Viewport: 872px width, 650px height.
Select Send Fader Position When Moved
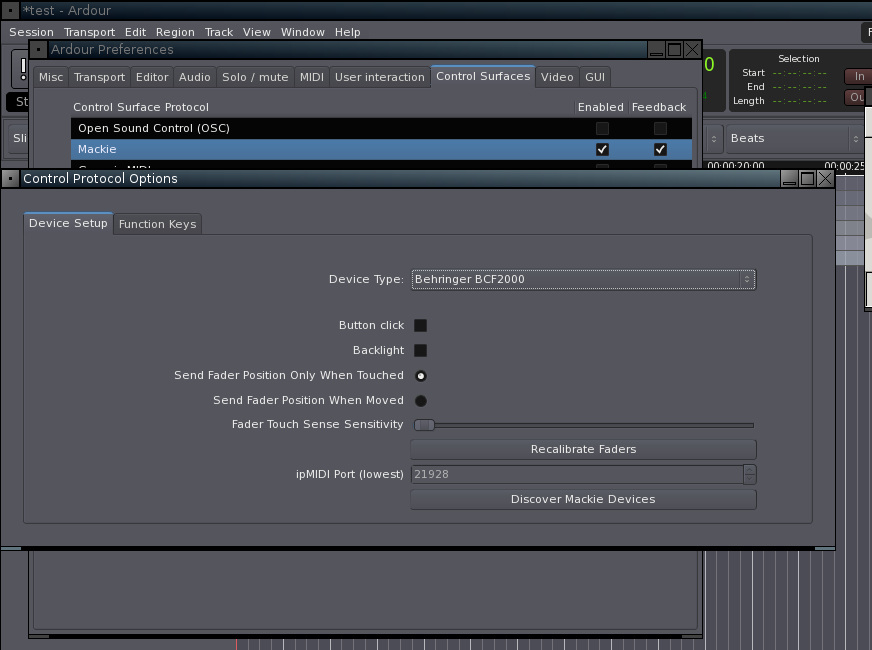point(420,400)
